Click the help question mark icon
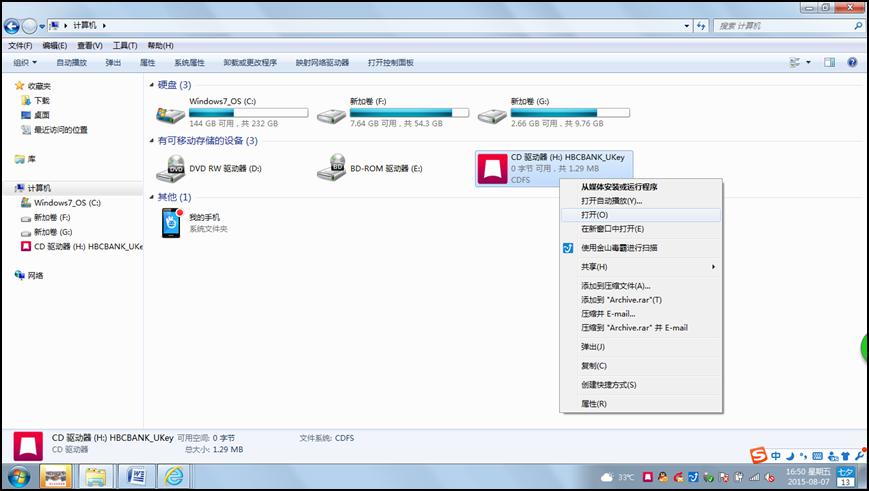 coord(852,62)
